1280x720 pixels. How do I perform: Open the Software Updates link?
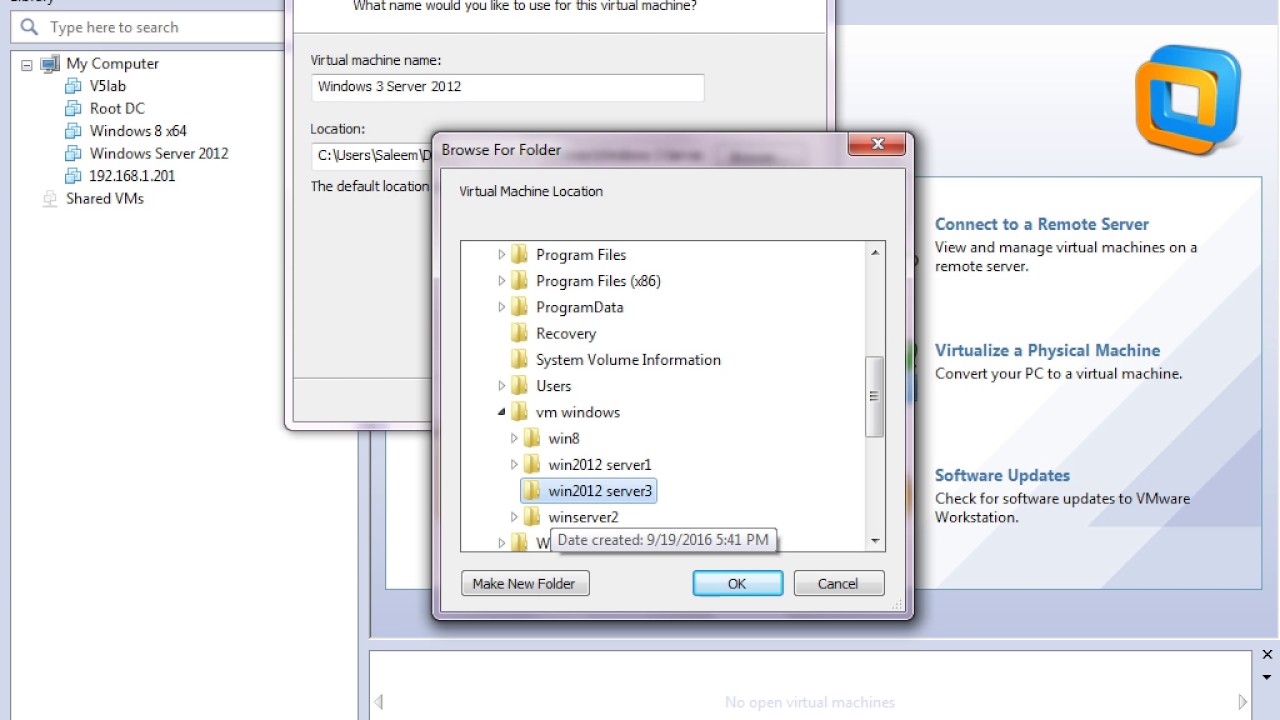click(x=1002, y=475)
